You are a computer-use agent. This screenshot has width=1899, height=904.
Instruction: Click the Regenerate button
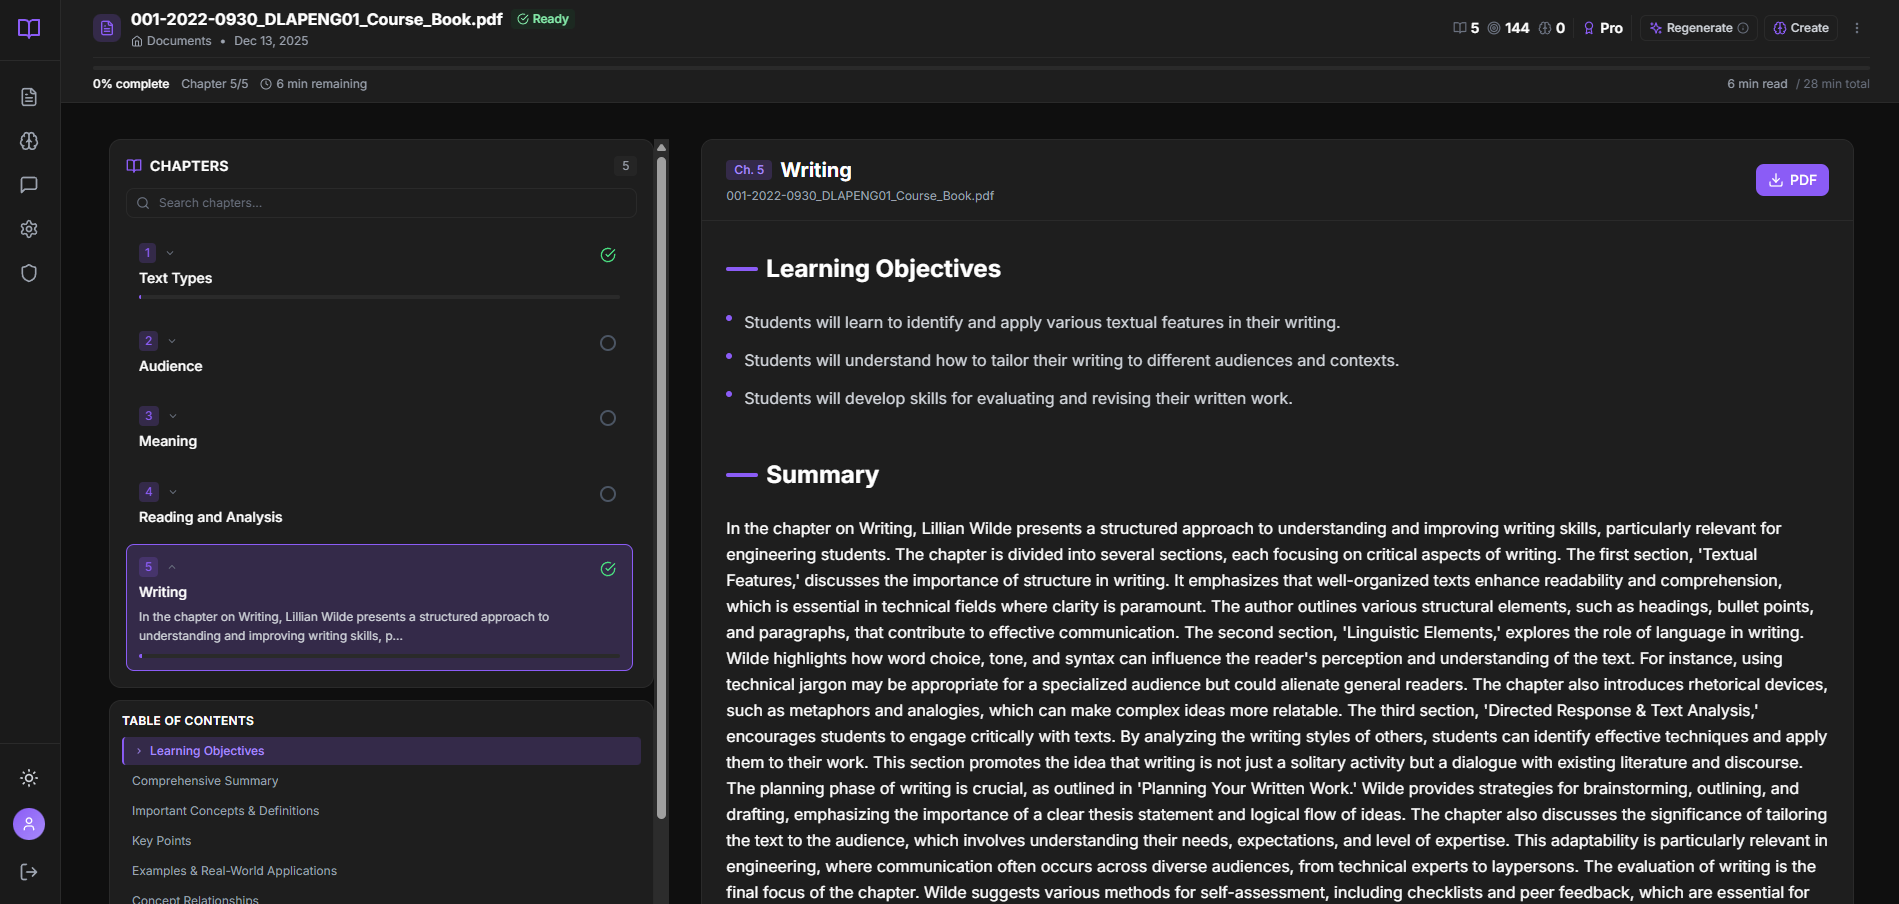(x=1699, y=28)
